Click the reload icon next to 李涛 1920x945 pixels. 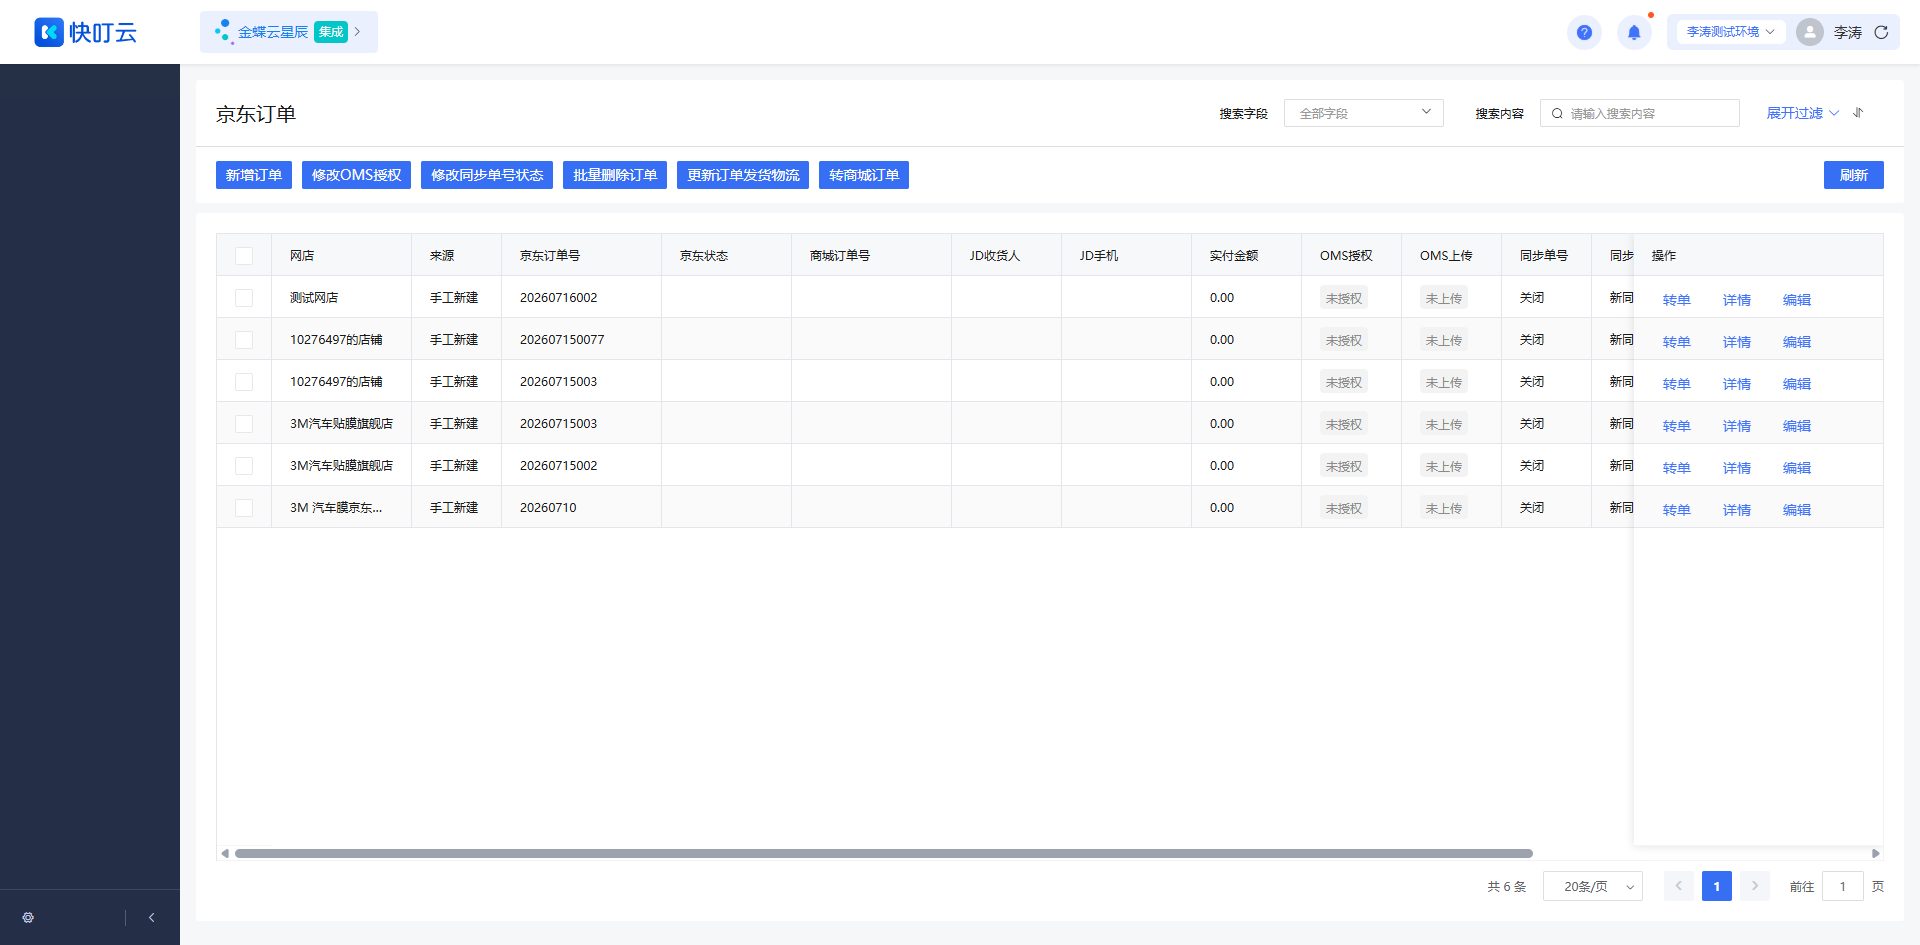tap(1881, 32)
